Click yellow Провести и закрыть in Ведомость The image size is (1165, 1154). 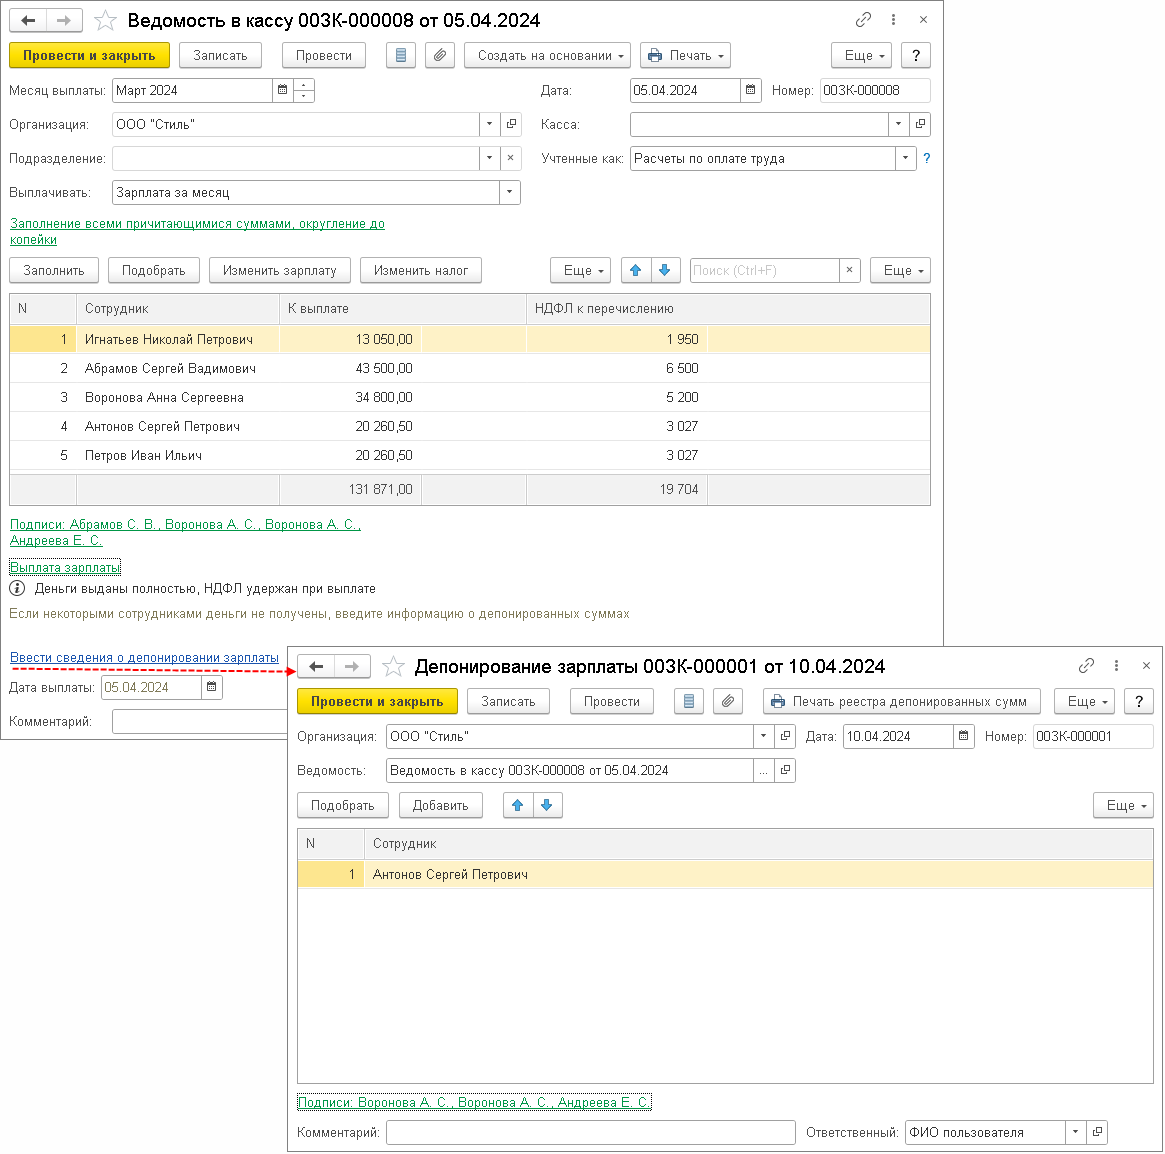pos(89,55)
